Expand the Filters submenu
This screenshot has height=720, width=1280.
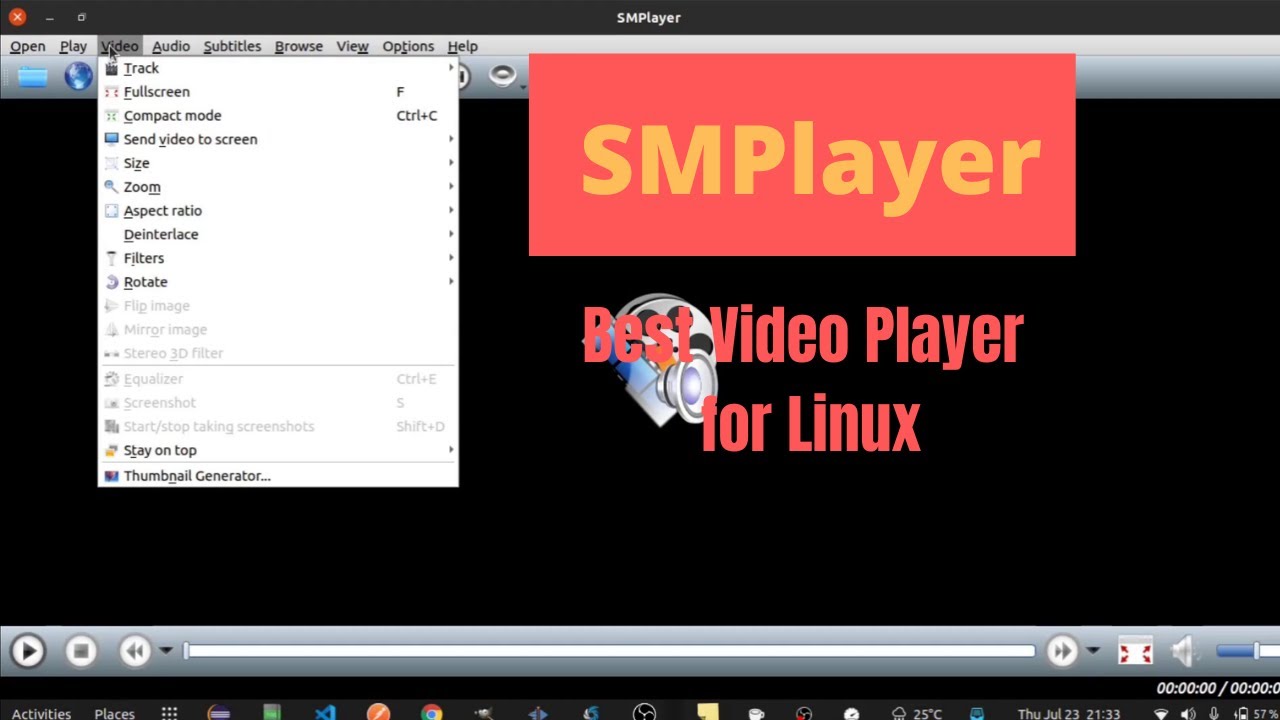(278, 258)
